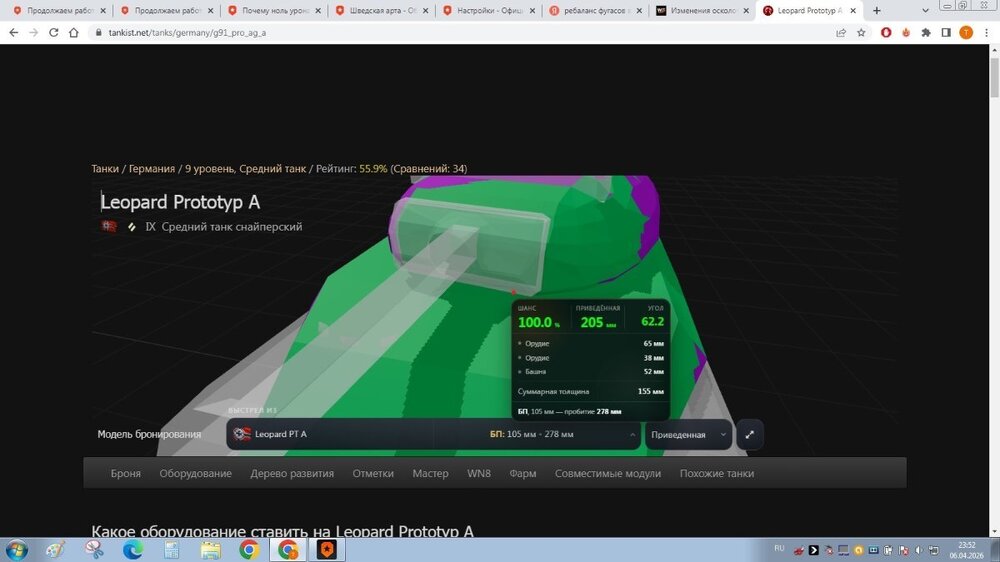Follow the Германия breadcrumb link

pyautogui.click(x=152, y=168)
